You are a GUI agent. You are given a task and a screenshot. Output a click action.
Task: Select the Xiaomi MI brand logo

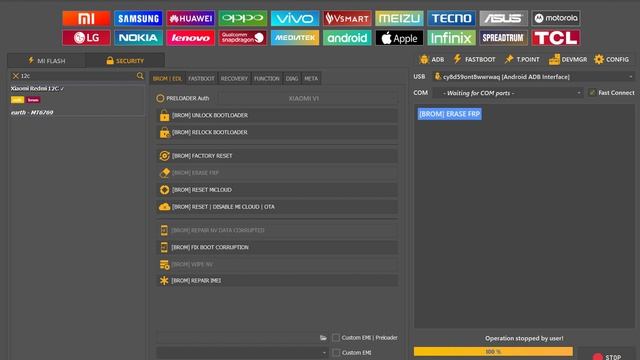86,18
